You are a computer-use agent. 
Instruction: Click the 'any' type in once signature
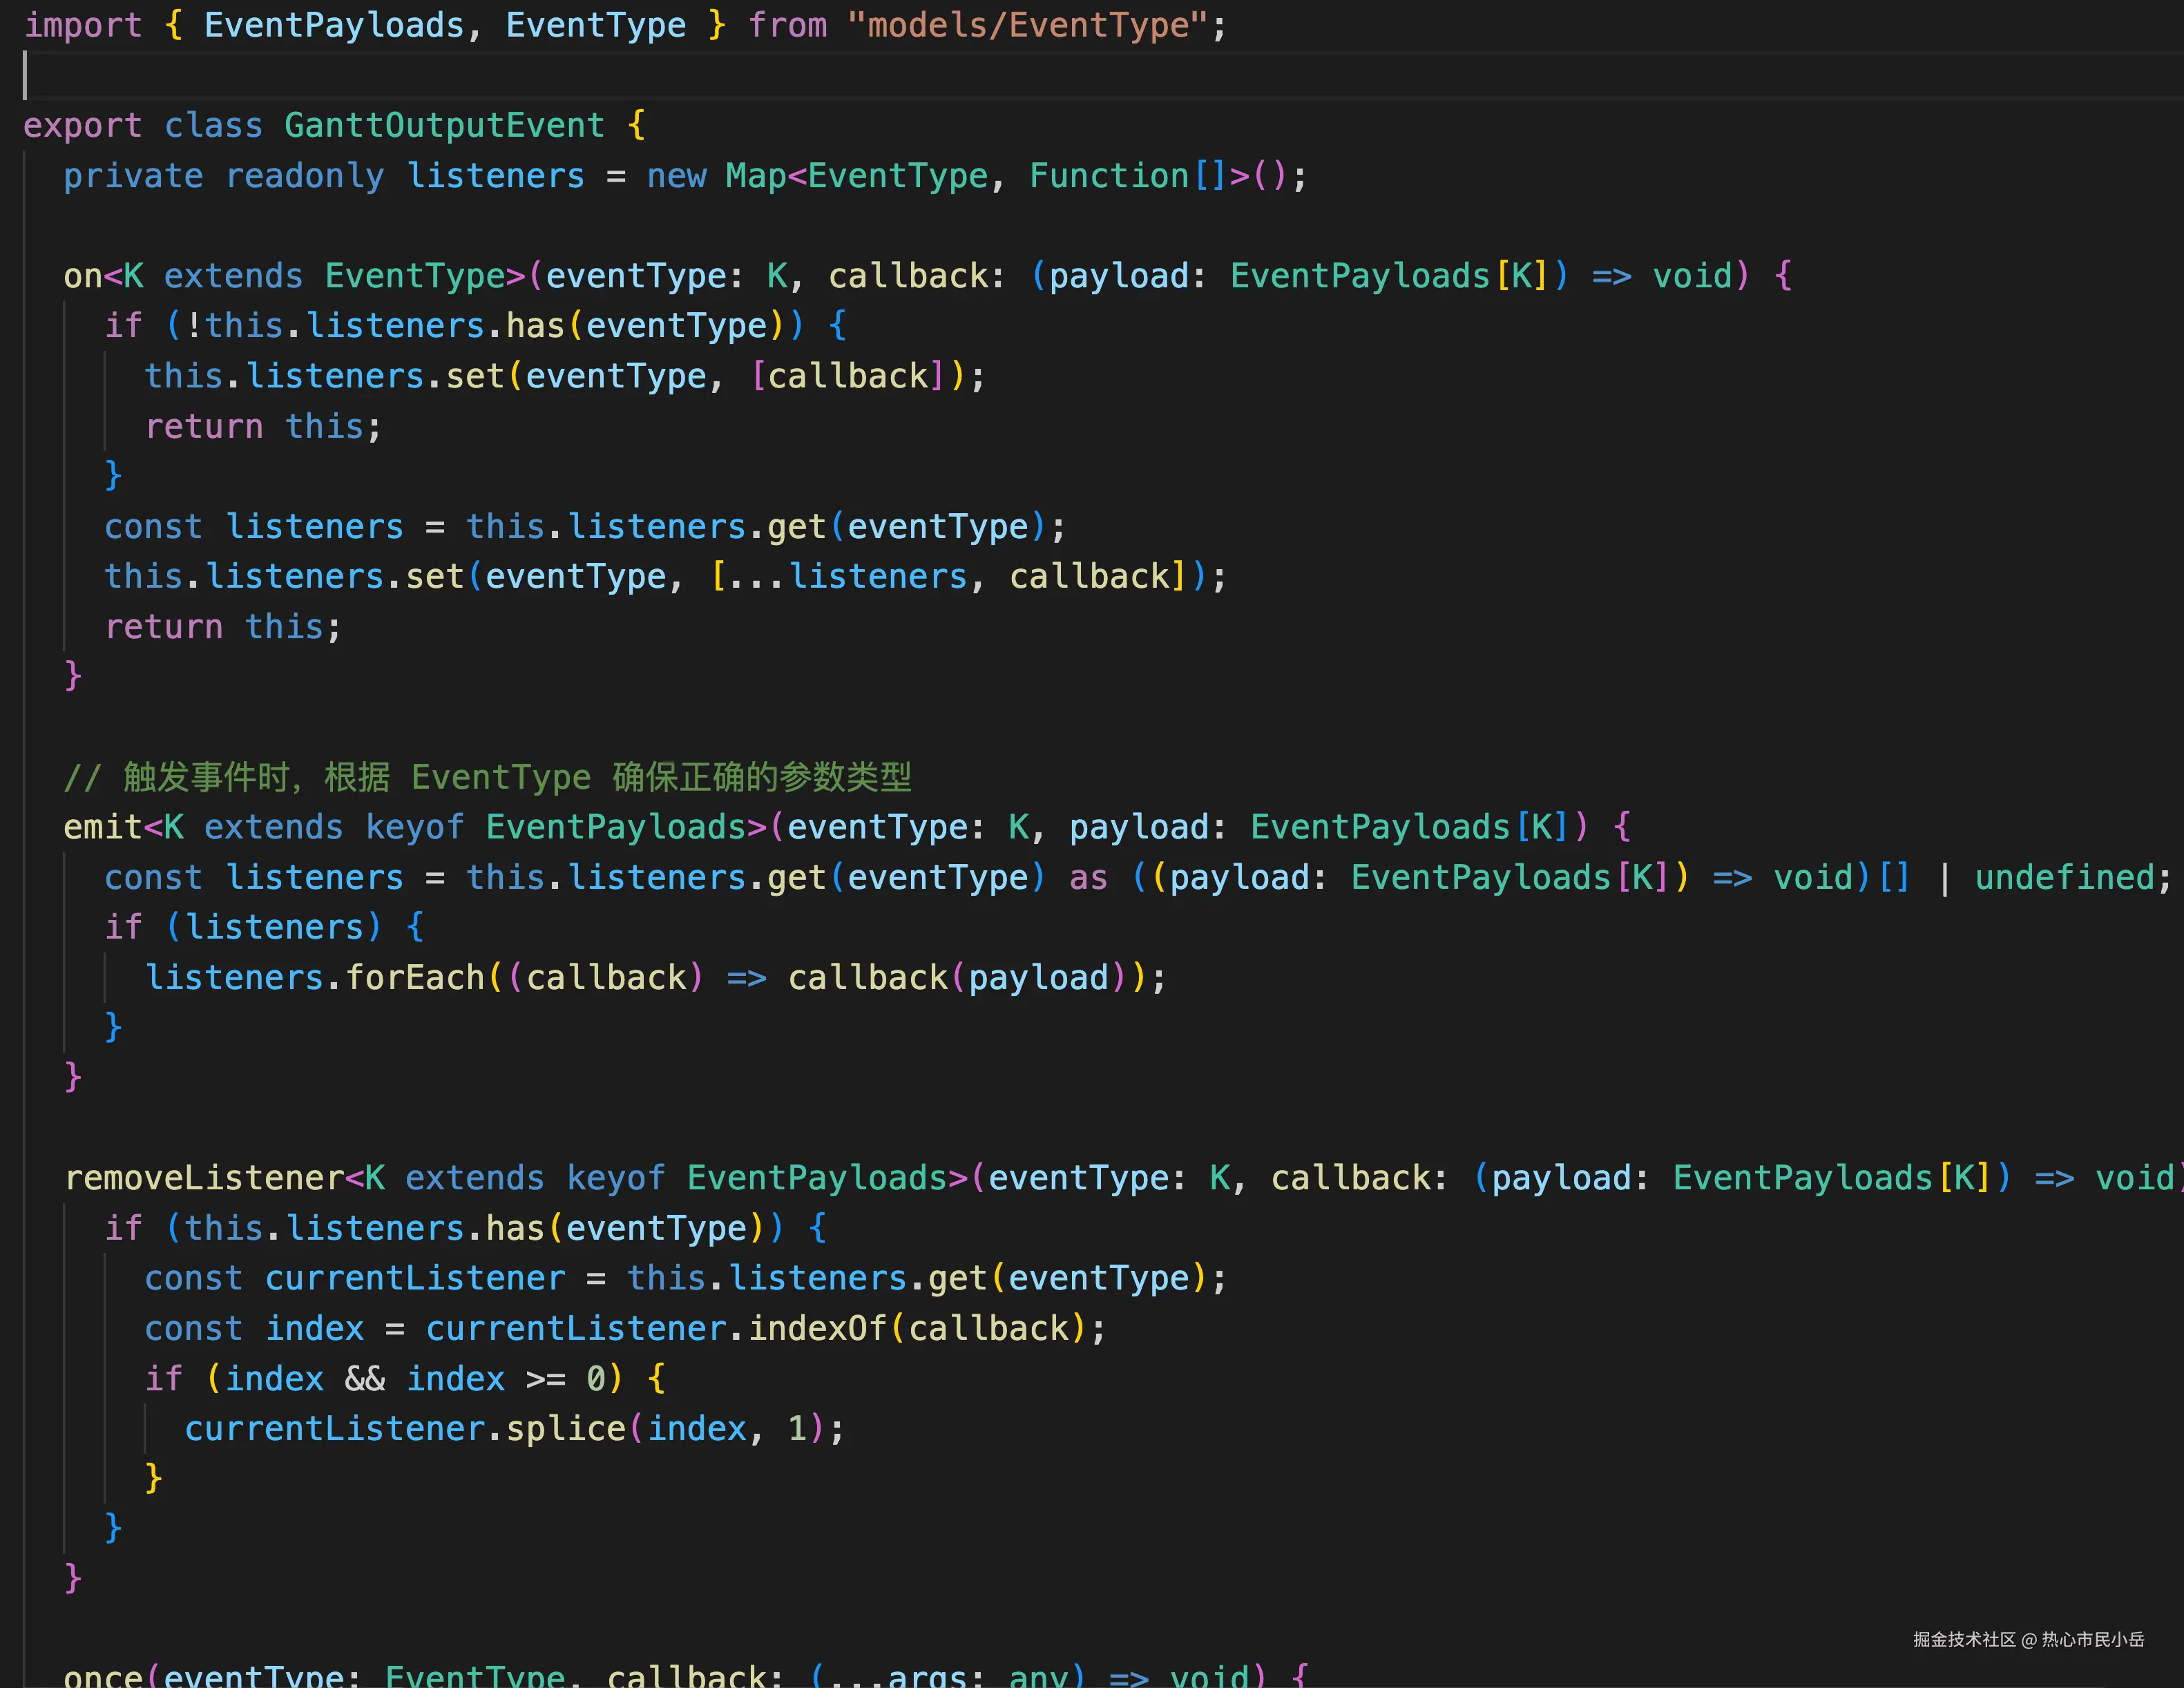1039,1674
